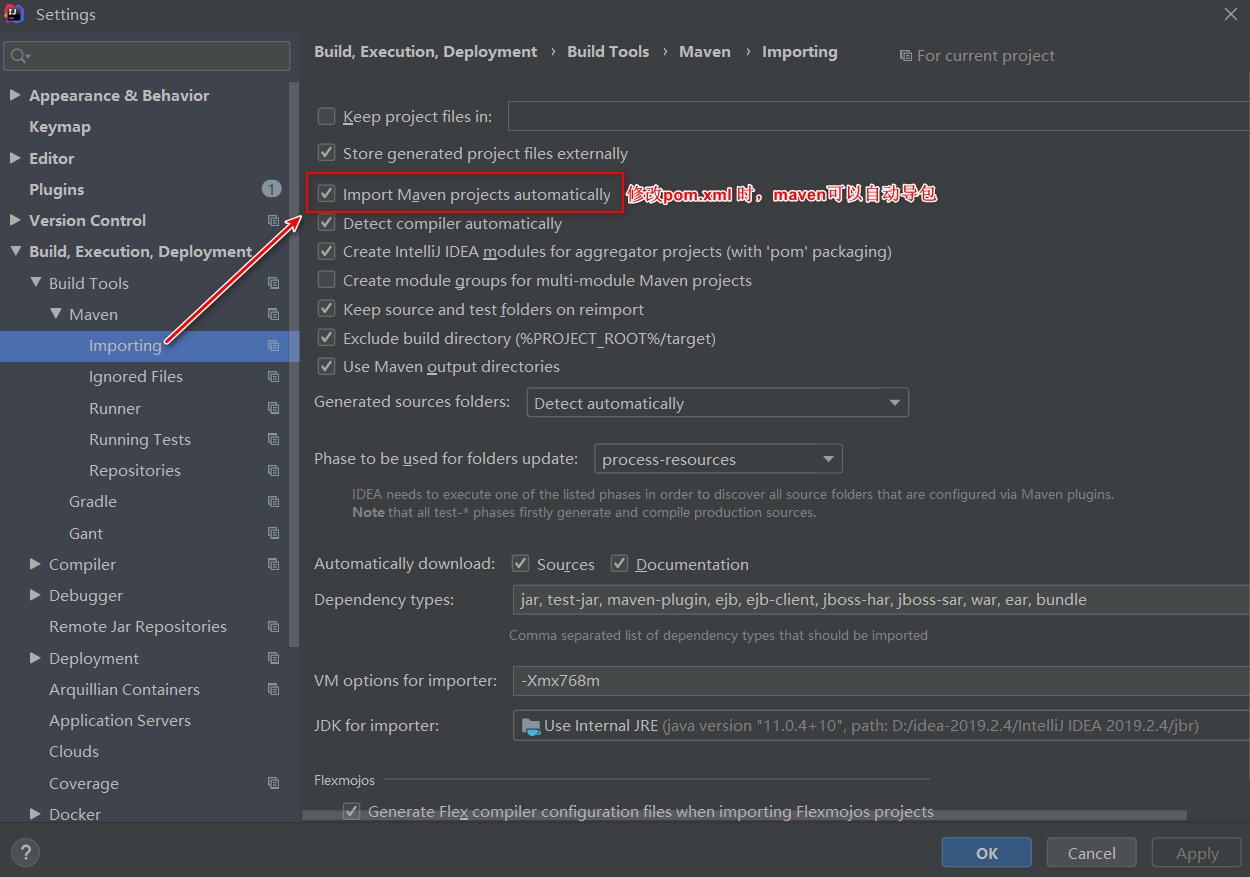
Task: Go to Application Servers settings
Action: click(120, 721)
